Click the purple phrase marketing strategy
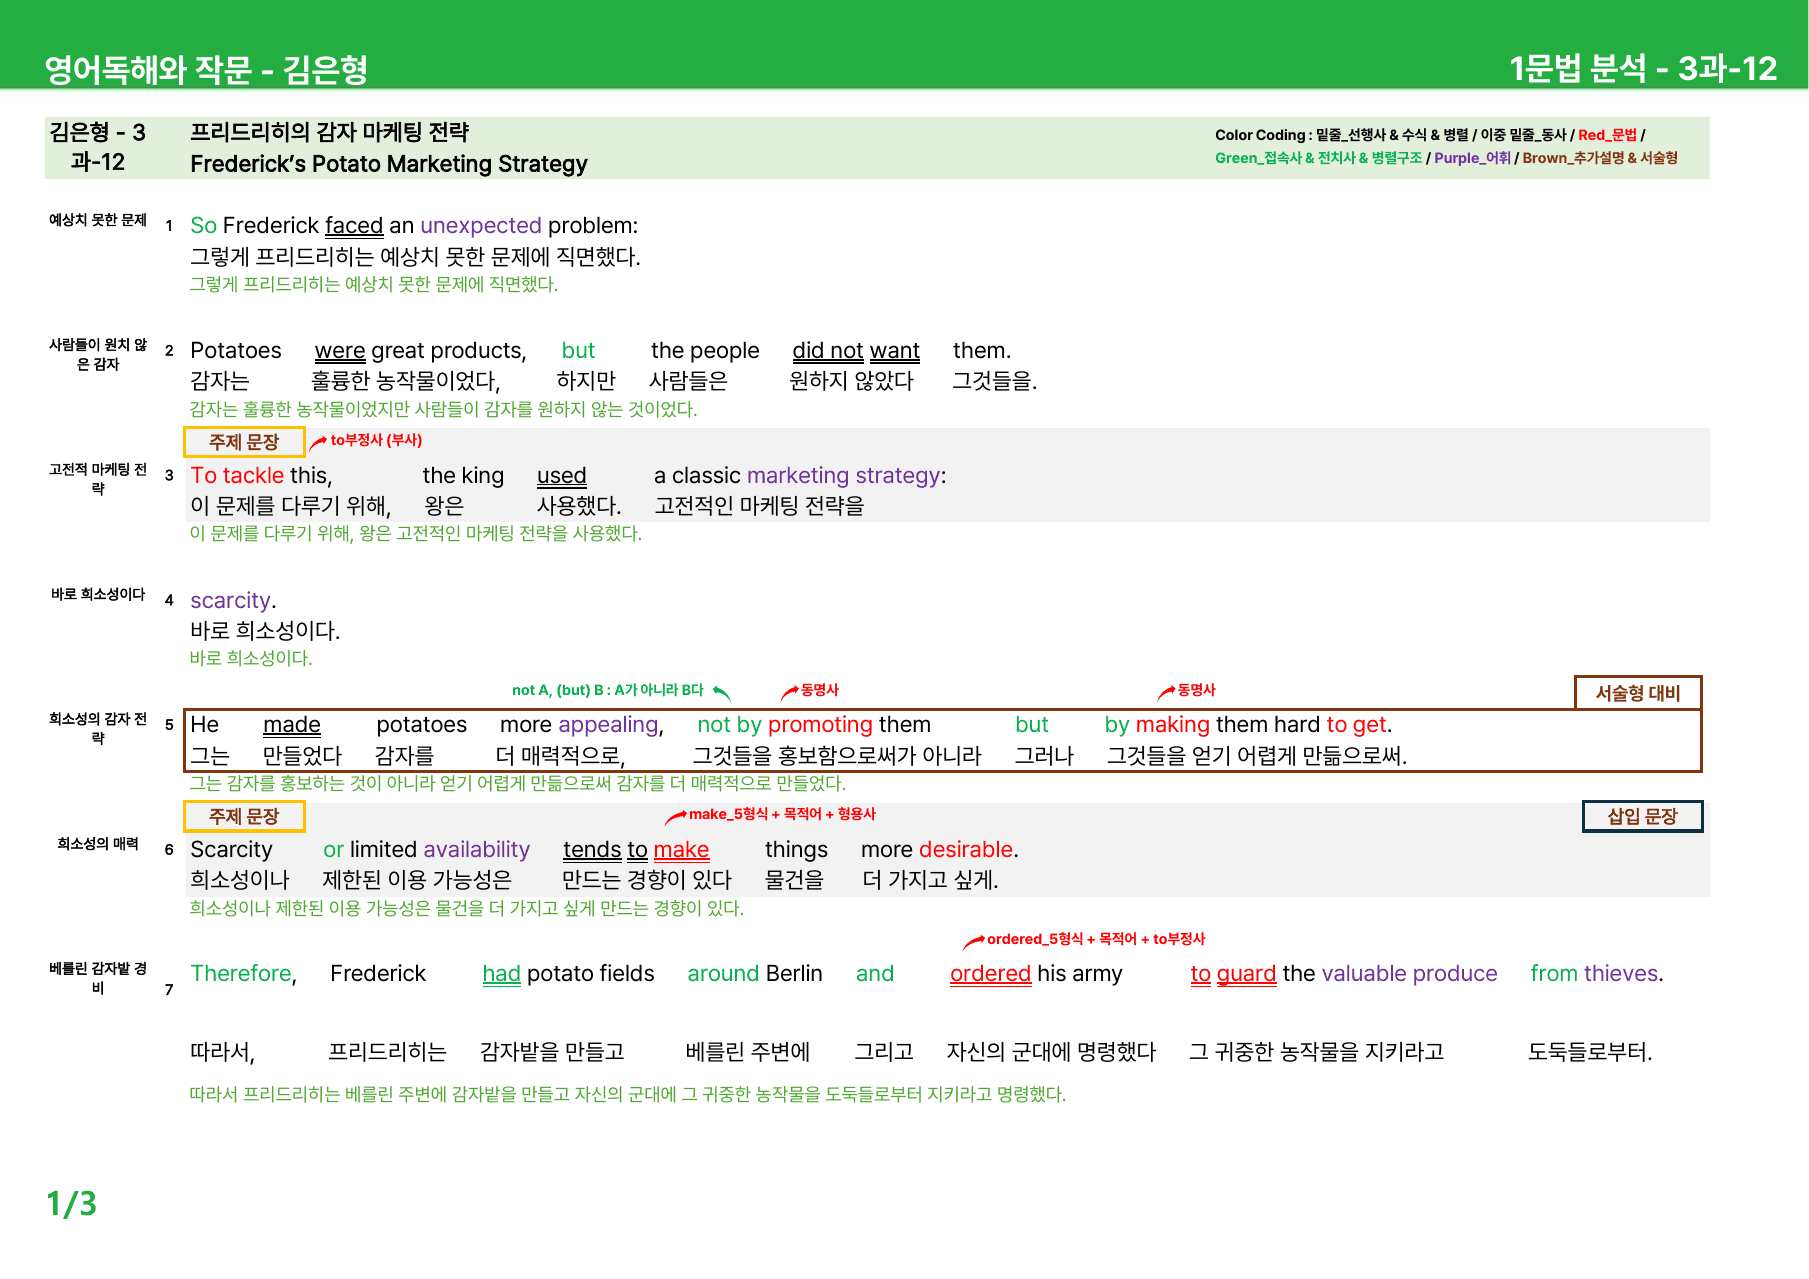1809x1279 pixels. (x=843, y=476)
